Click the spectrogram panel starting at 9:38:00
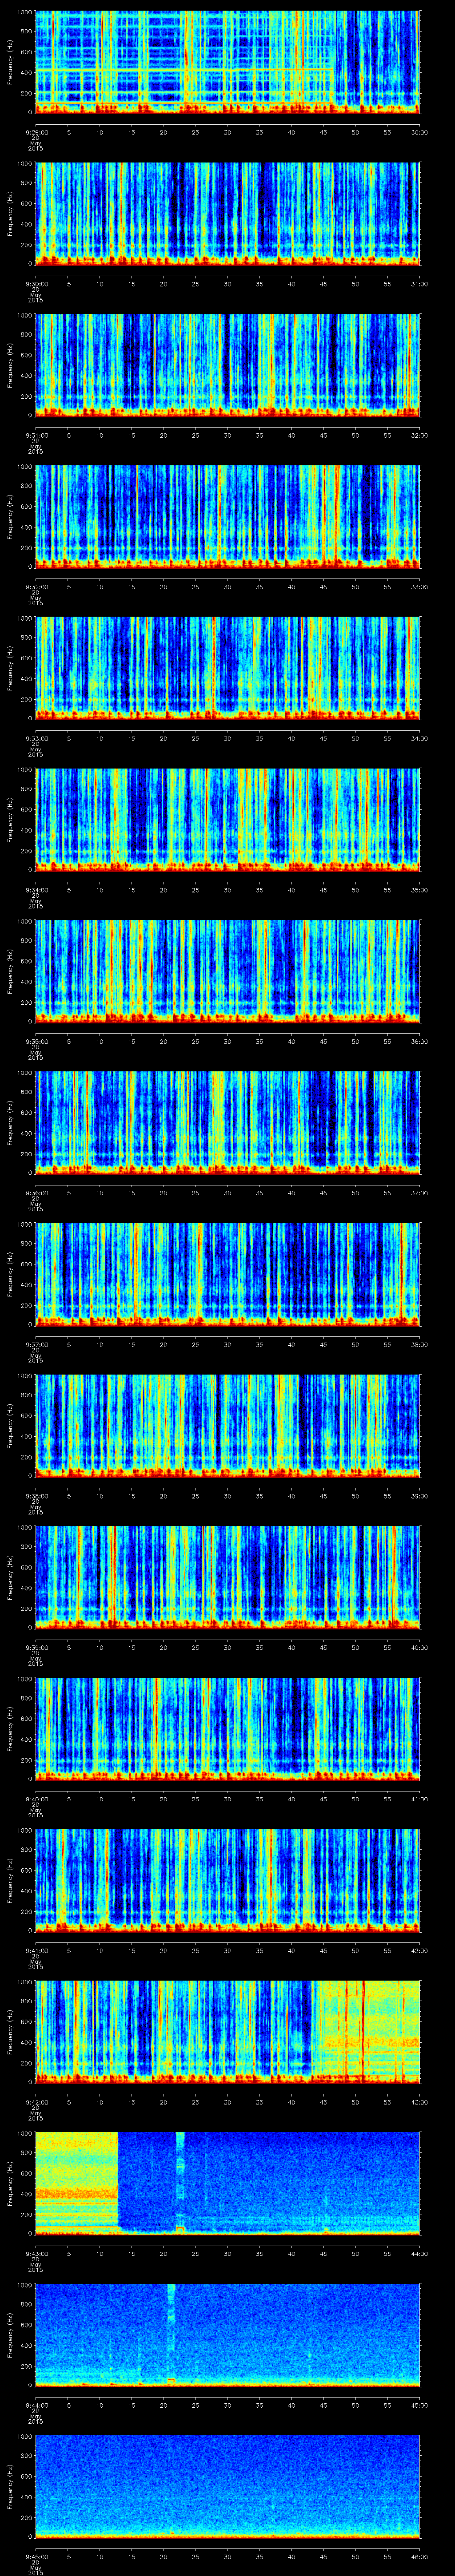The width and height of the screenshot is (455, 2576). pyautogui.click(x=228, y=1425)
